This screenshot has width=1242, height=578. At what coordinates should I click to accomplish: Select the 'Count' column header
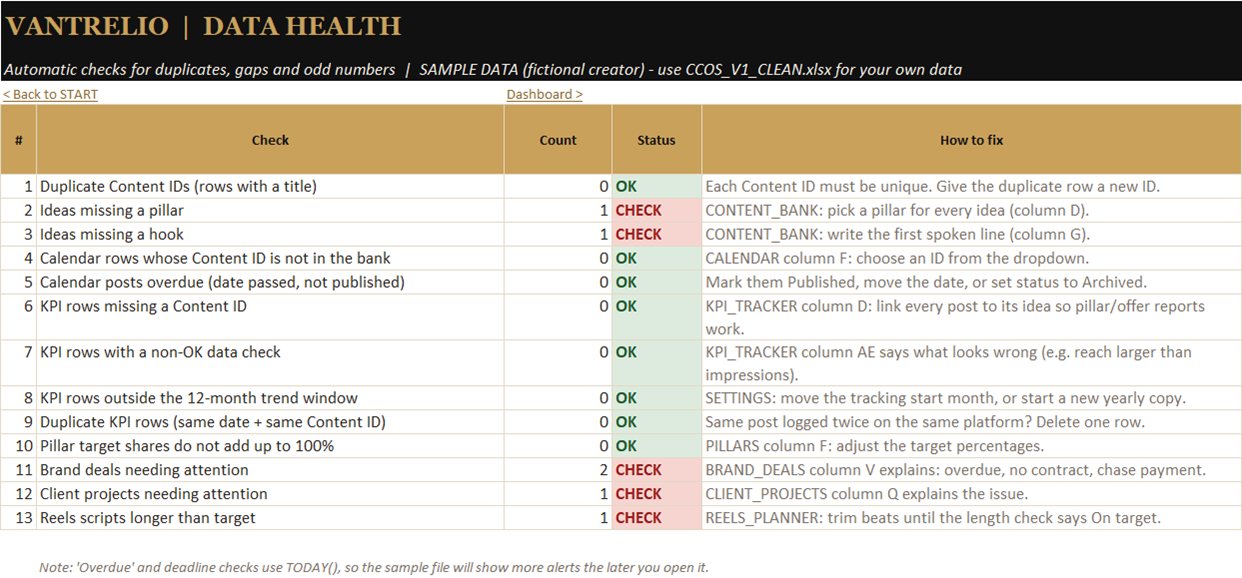point(558,140)
